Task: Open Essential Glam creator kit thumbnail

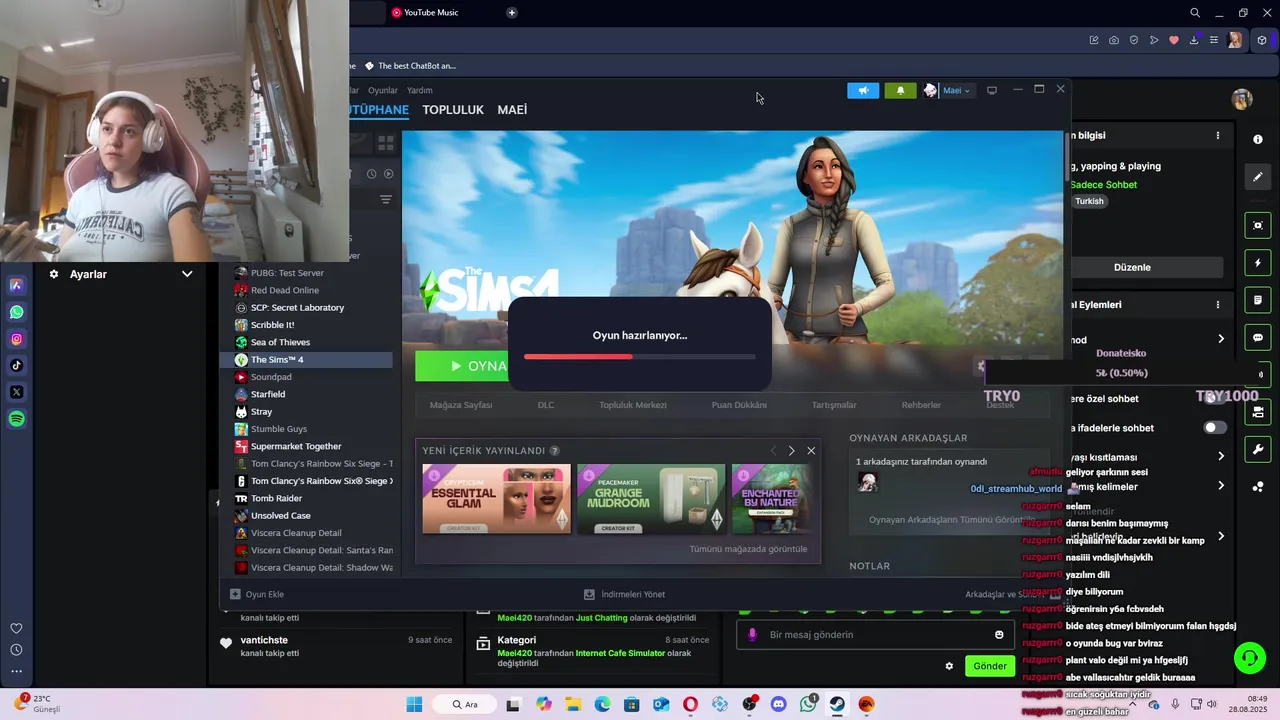Action: tap(496, 498)
